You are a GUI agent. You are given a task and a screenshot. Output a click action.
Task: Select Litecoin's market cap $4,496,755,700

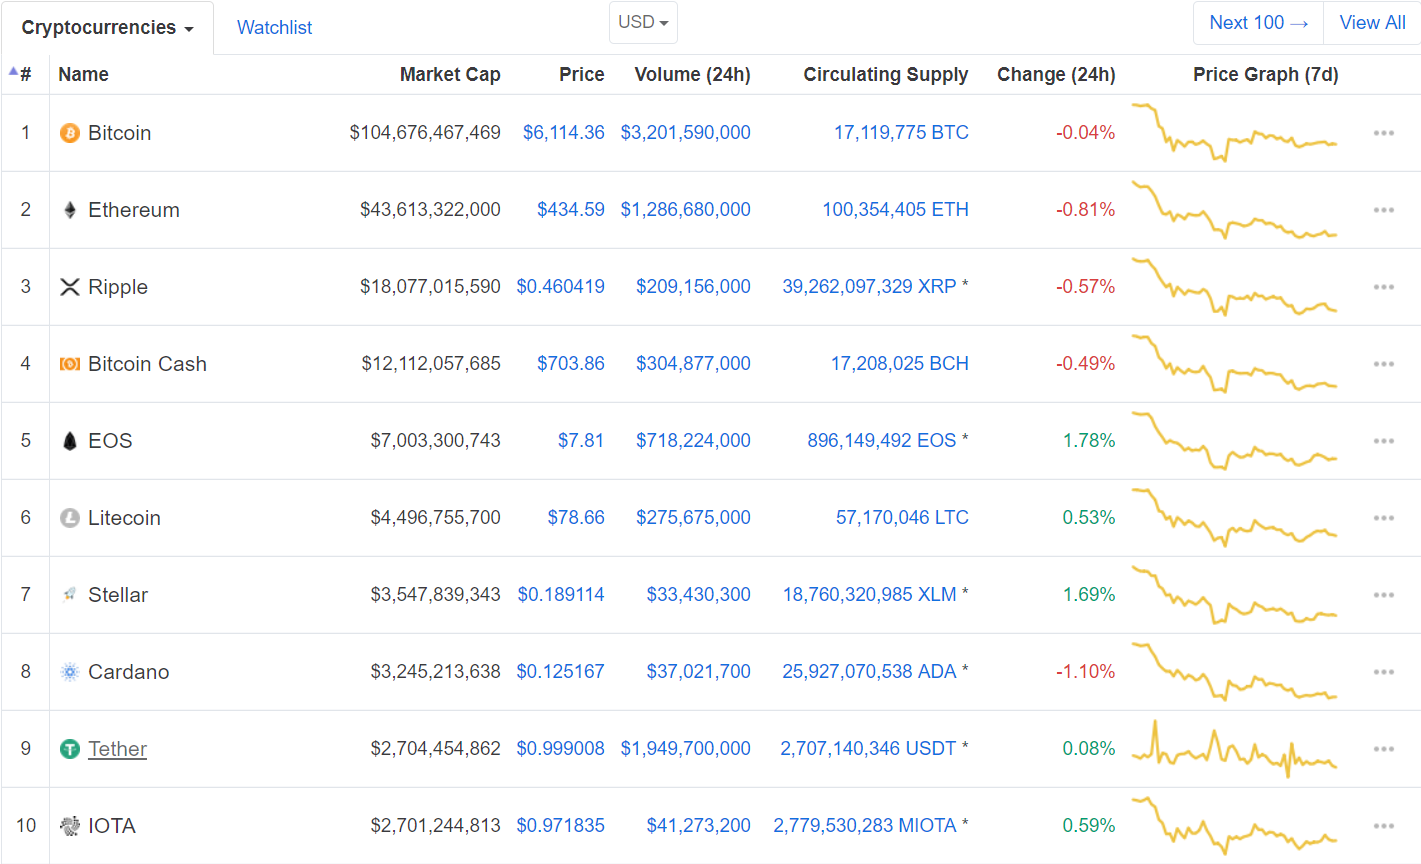436,518
